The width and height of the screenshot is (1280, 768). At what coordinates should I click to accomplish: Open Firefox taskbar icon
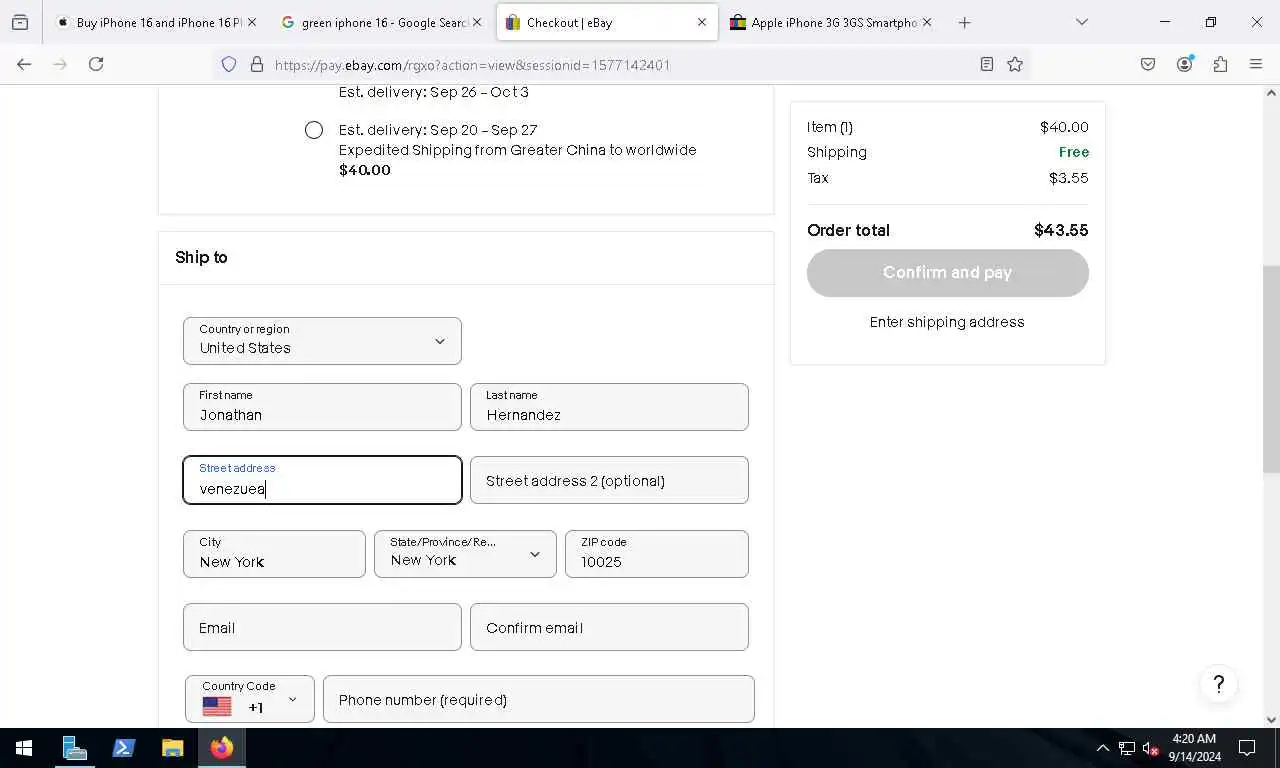point(221,748)
